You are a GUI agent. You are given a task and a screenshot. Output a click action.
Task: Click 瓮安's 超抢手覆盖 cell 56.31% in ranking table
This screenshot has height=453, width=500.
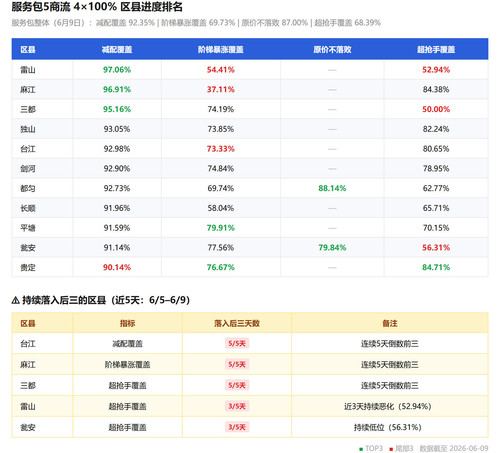[436, 248]
